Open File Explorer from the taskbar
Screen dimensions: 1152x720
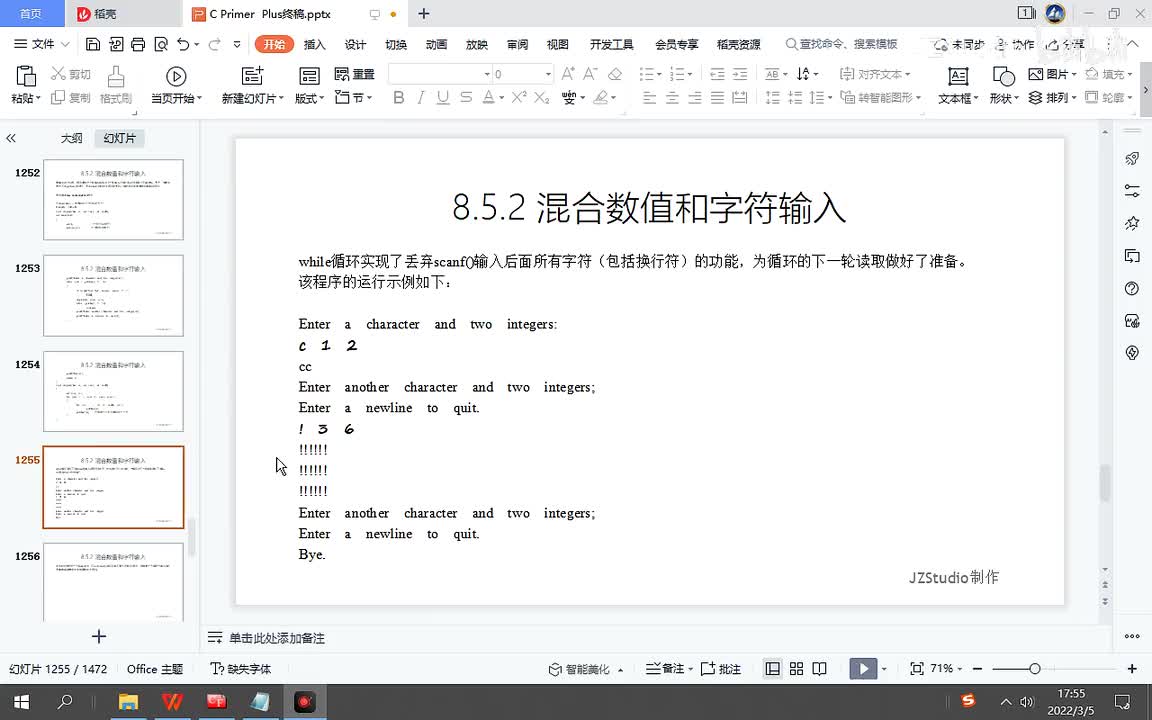(129, 702)
